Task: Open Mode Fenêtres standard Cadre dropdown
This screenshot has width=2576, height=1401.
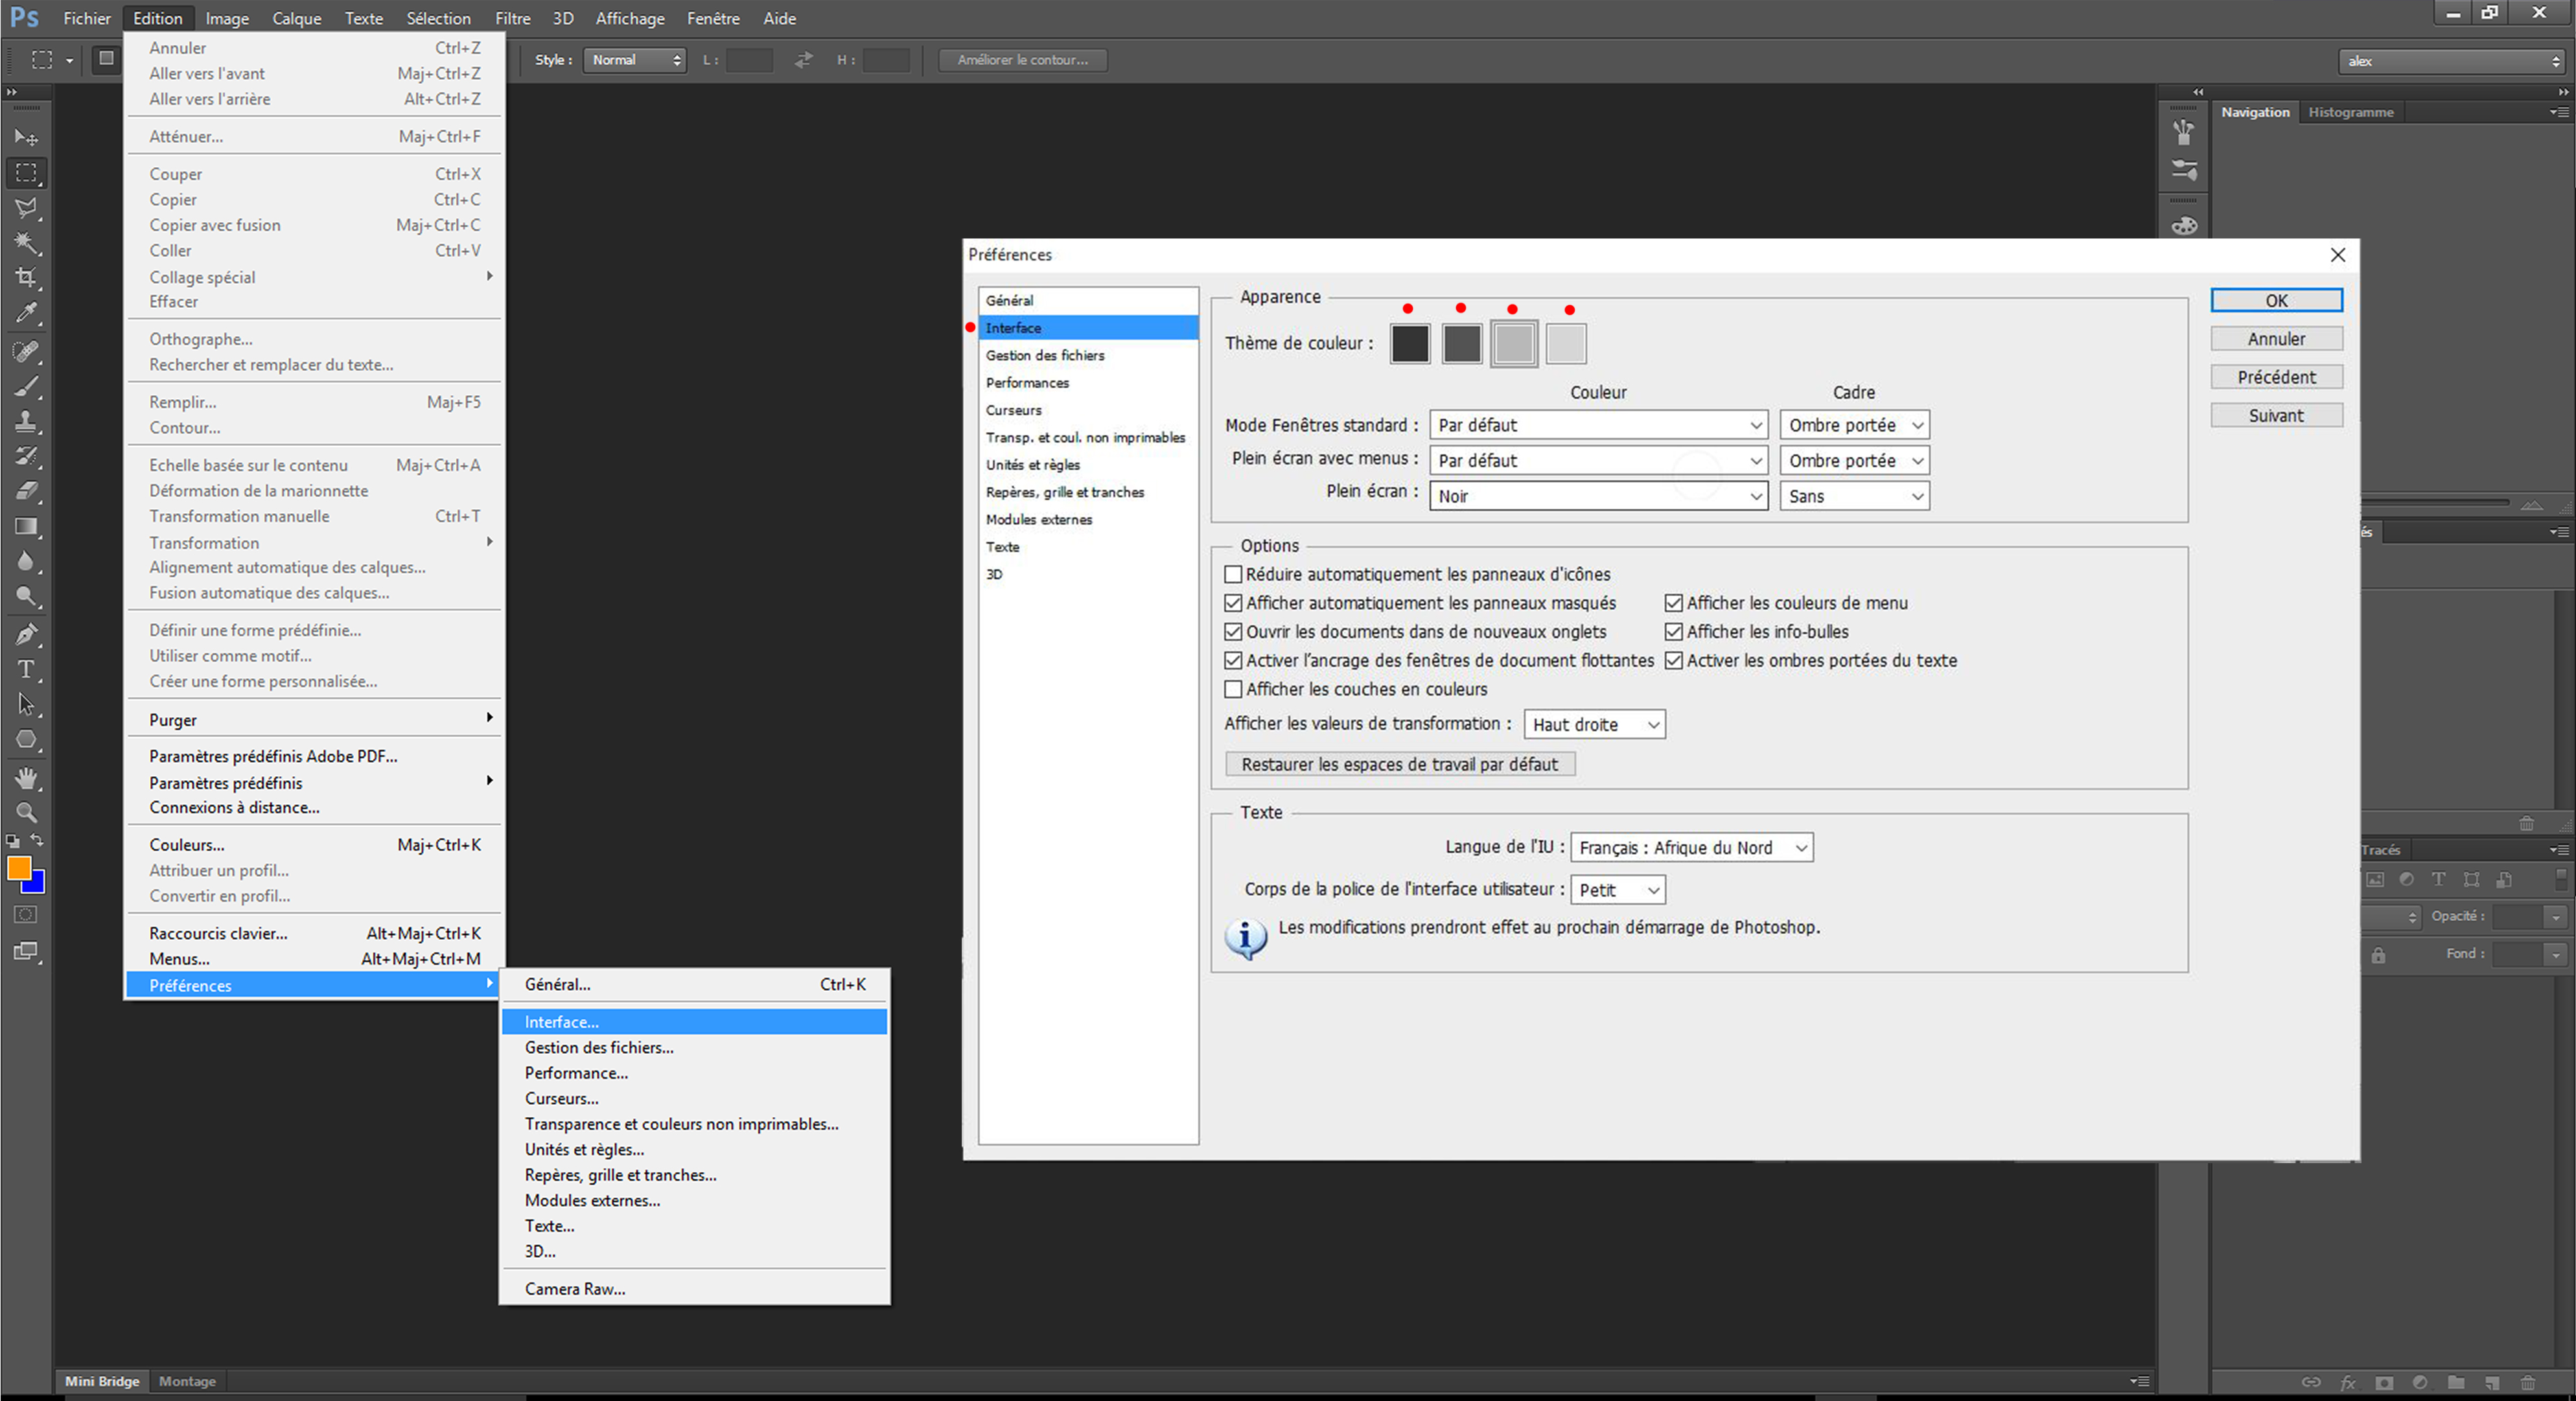Action: [1854, 425]
